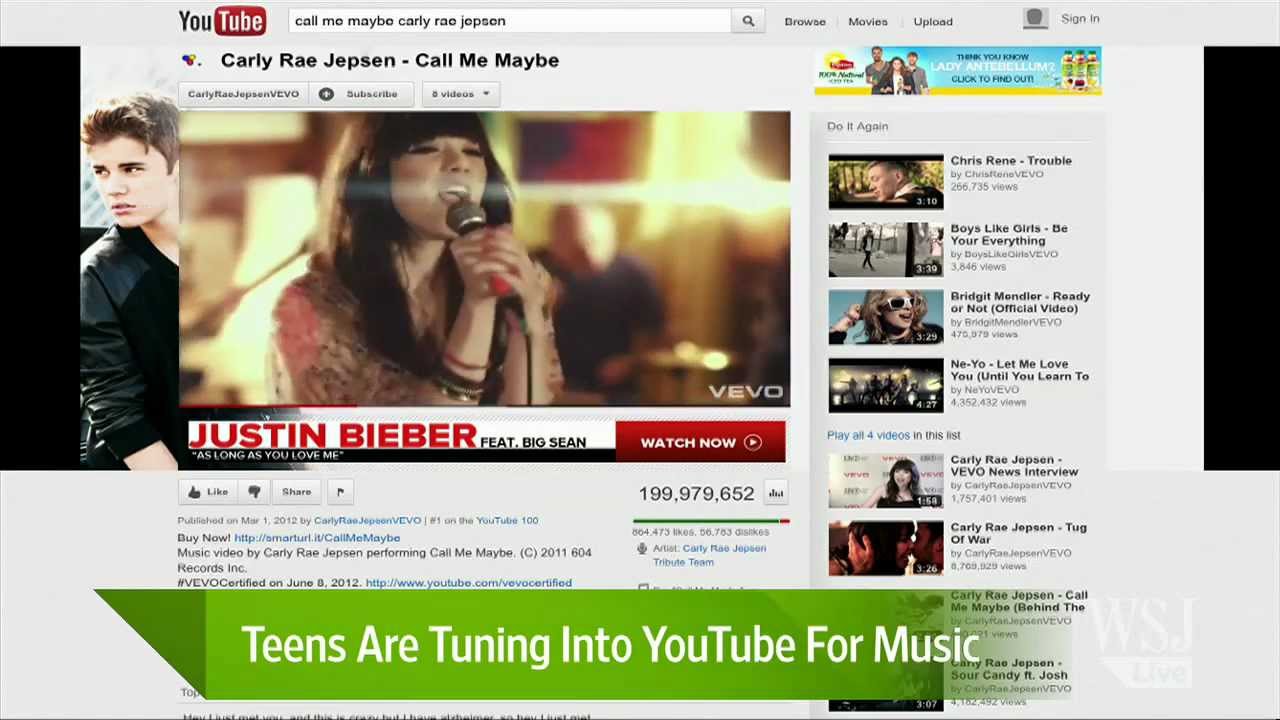Open the video statistics chart icon

(x=776, y=493)
